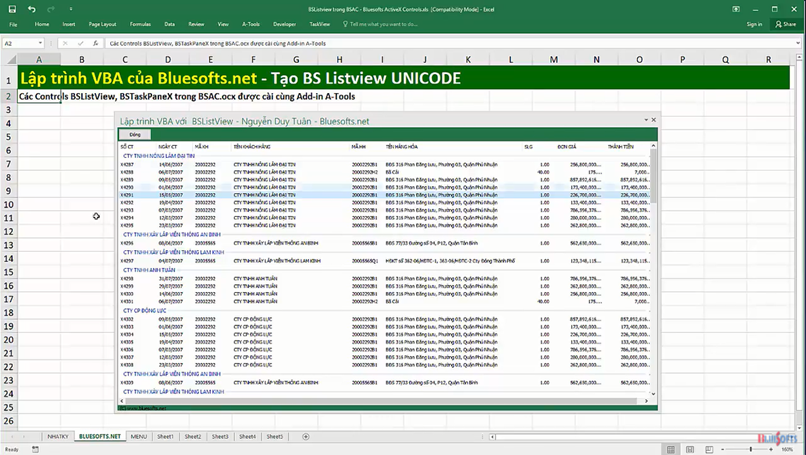Viewport: 806px width, 455px height.
Task: Switch to Normal view icon
Action: [x=671, y=449]
